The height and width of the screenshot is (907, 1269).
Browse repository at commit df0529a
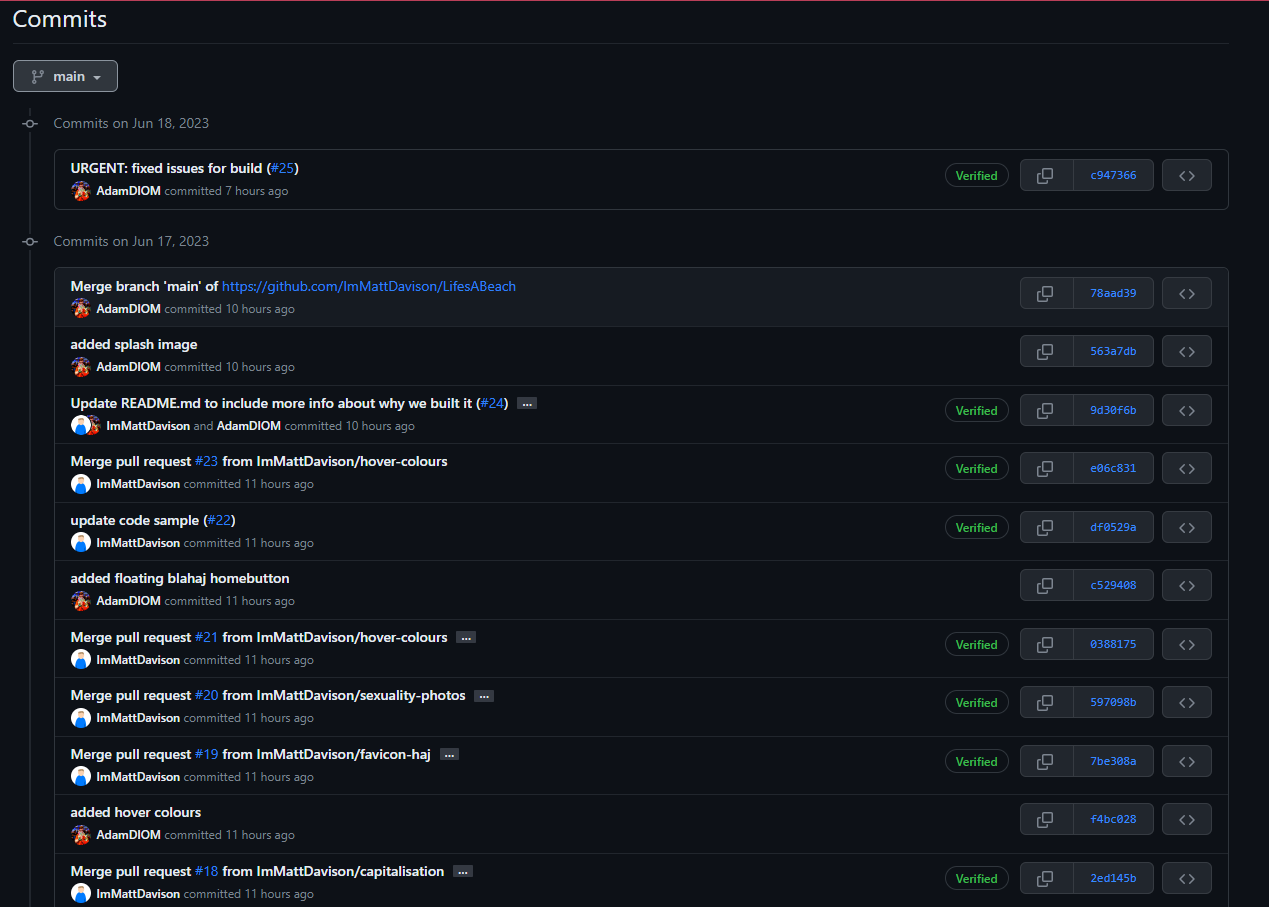click(1187, 527)
